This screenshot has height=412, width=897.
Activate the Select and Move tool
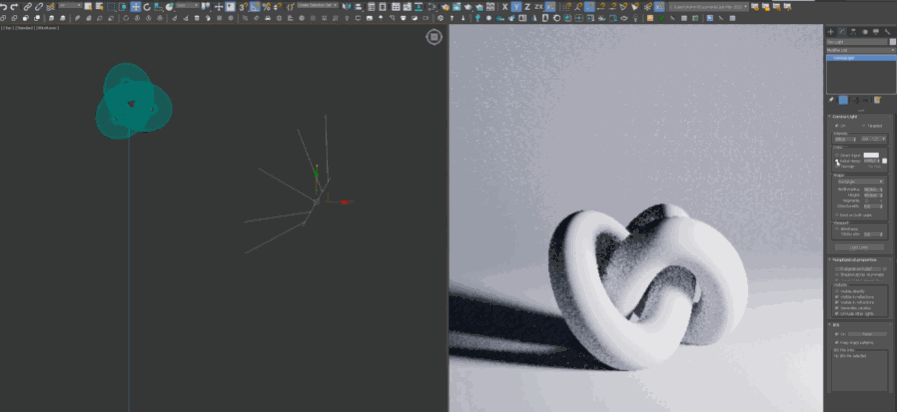(x=136, y=7)
